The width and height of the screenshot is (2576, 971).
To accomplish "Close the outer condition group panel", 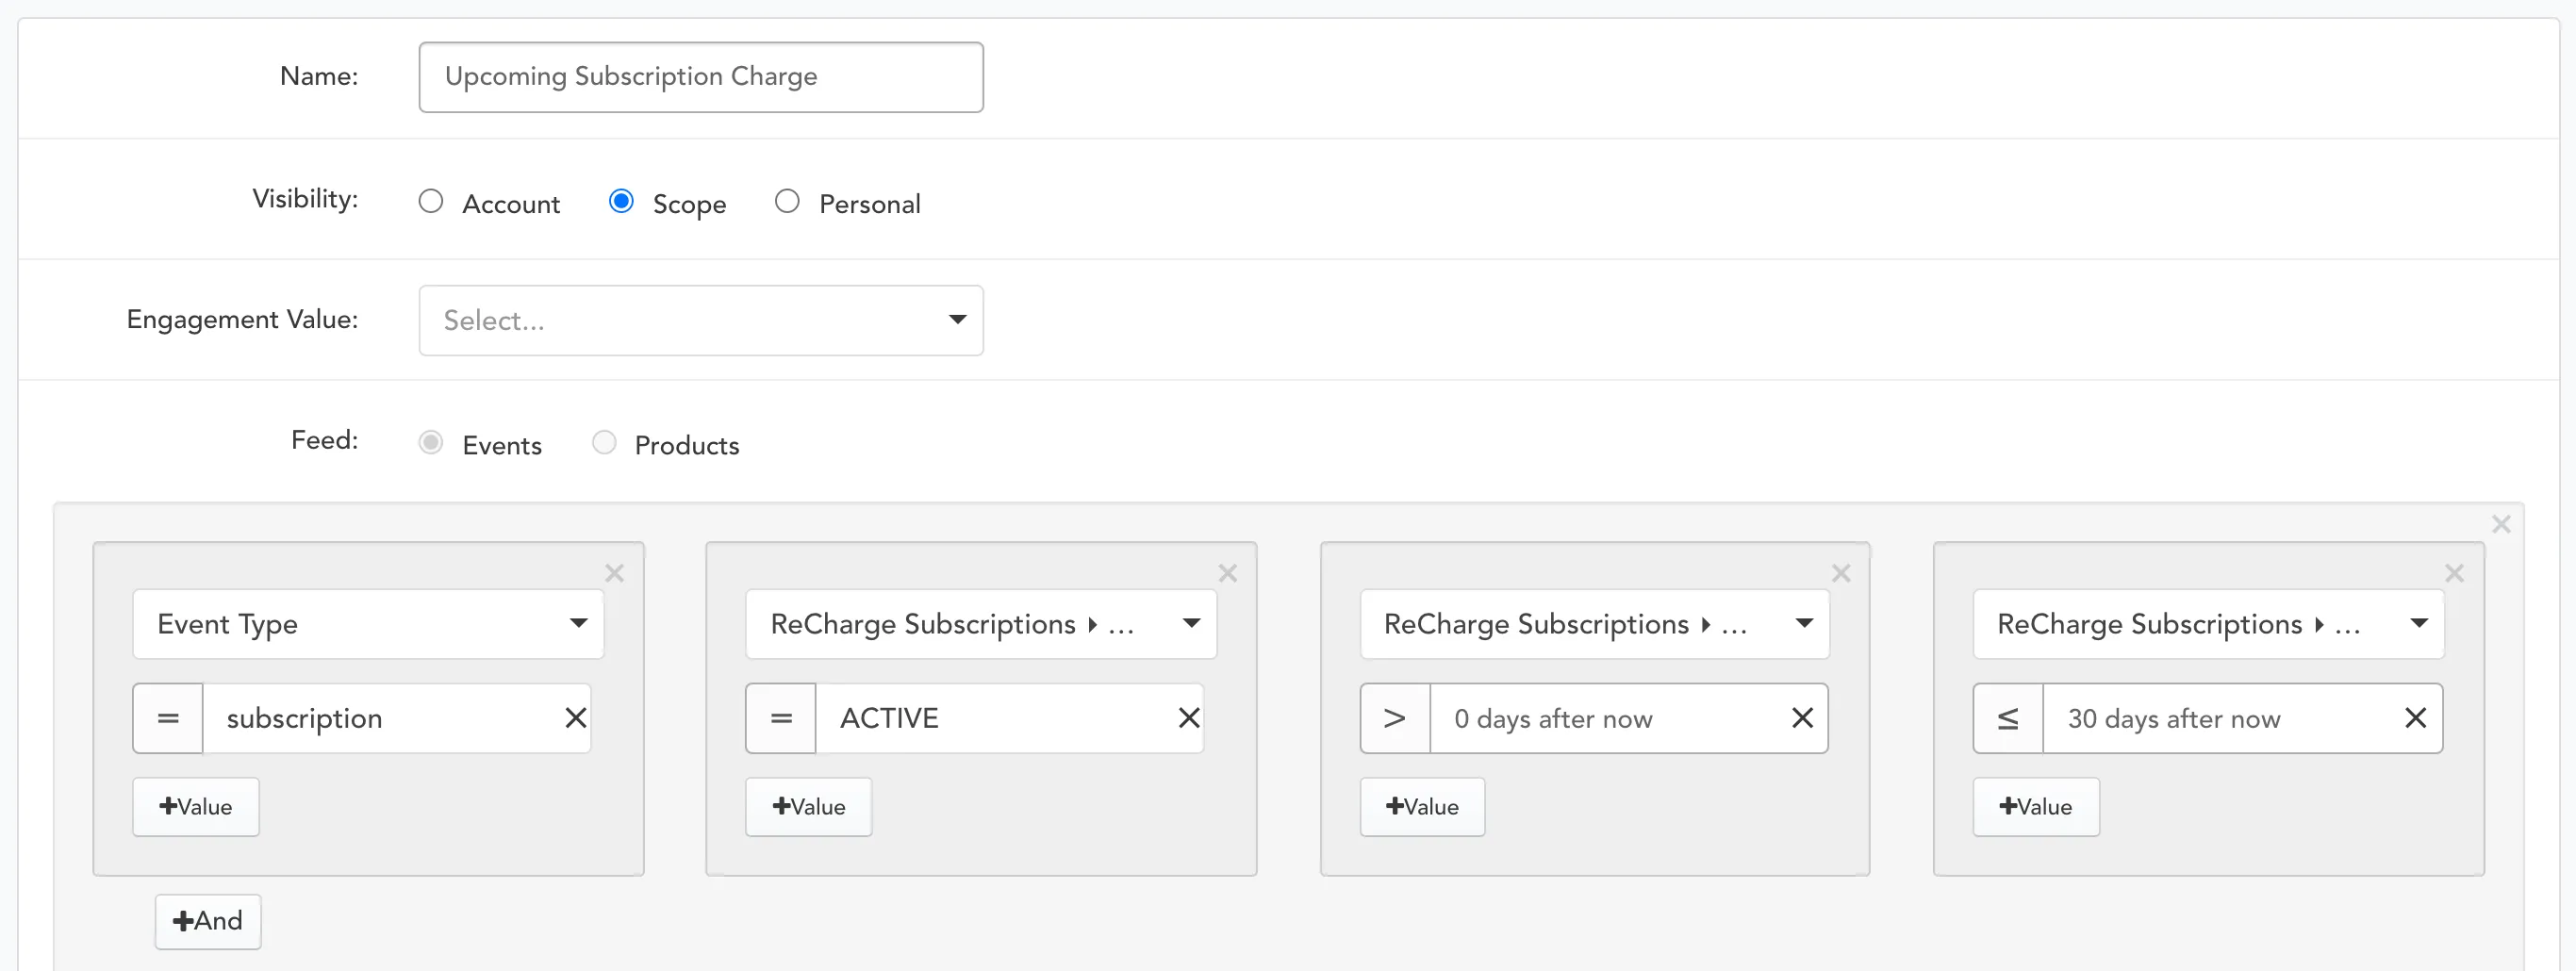I will click(2501, 524).
